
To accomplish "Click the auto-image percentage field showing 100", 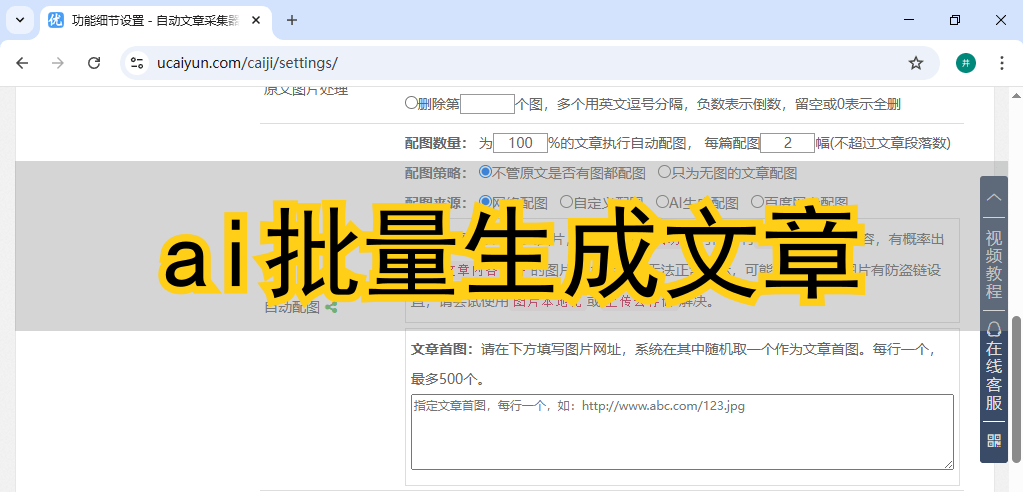I will pyautogui.click(x=520, y=143).
